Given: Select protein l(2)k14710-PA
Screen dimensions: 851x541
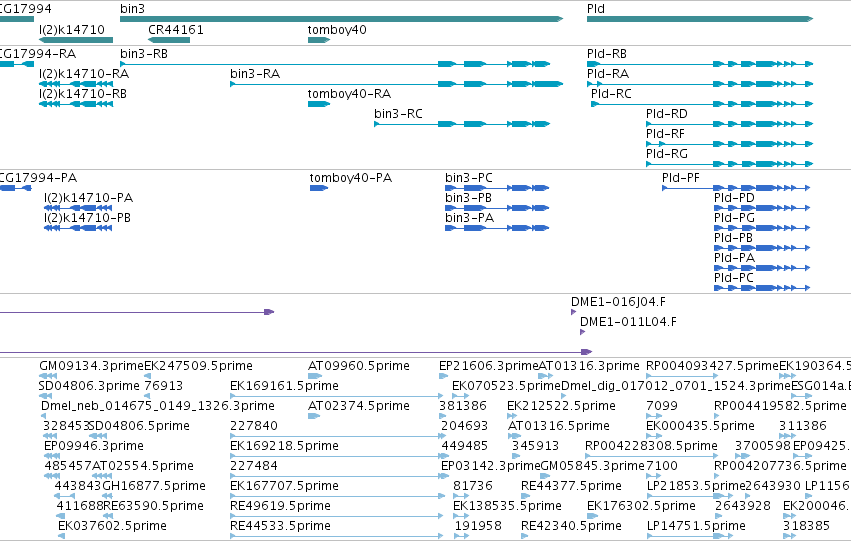Looking at the screenshot, I should (x=78, y=208).
